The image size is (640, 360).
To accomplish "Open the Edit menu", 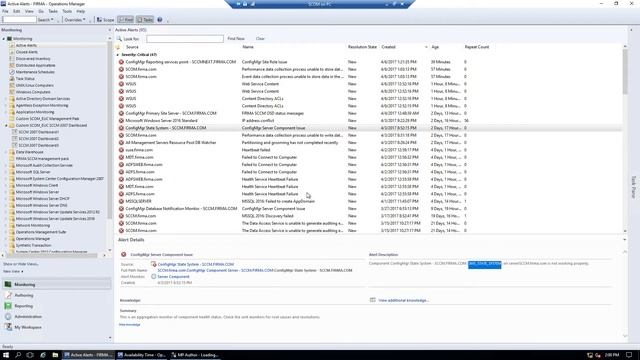I will point(16,11).
